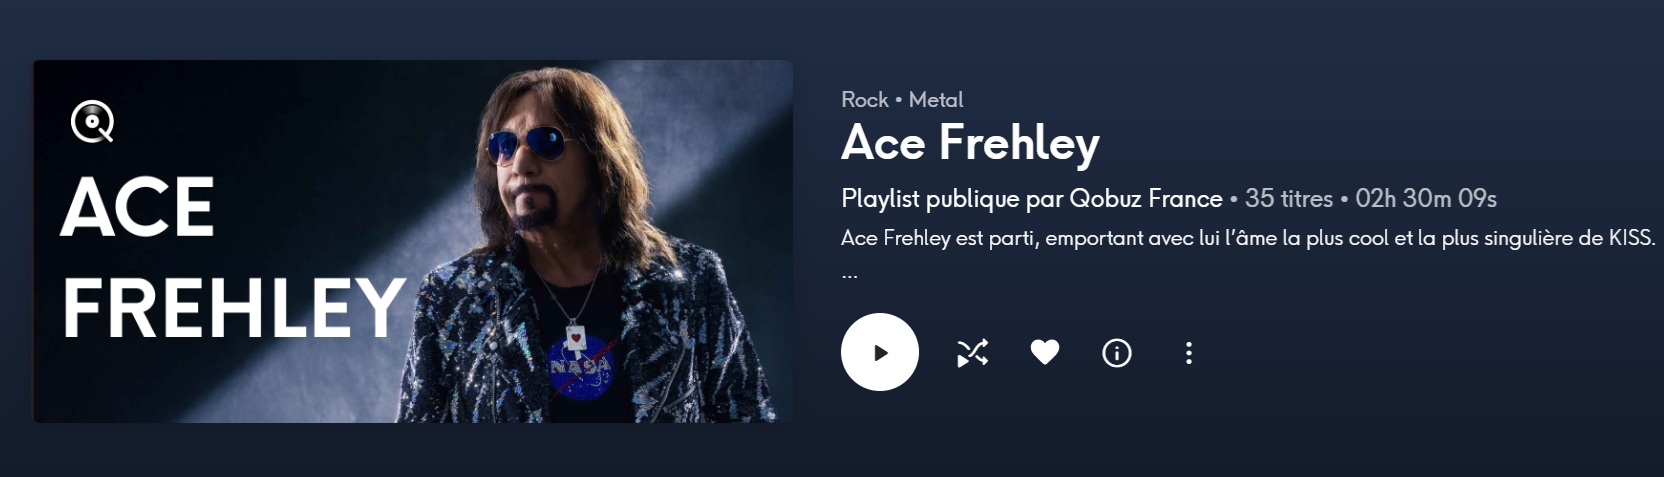Shuffle the playlist tracks
This screenshot has height=477, width=1664.
[x=972, y=353]
